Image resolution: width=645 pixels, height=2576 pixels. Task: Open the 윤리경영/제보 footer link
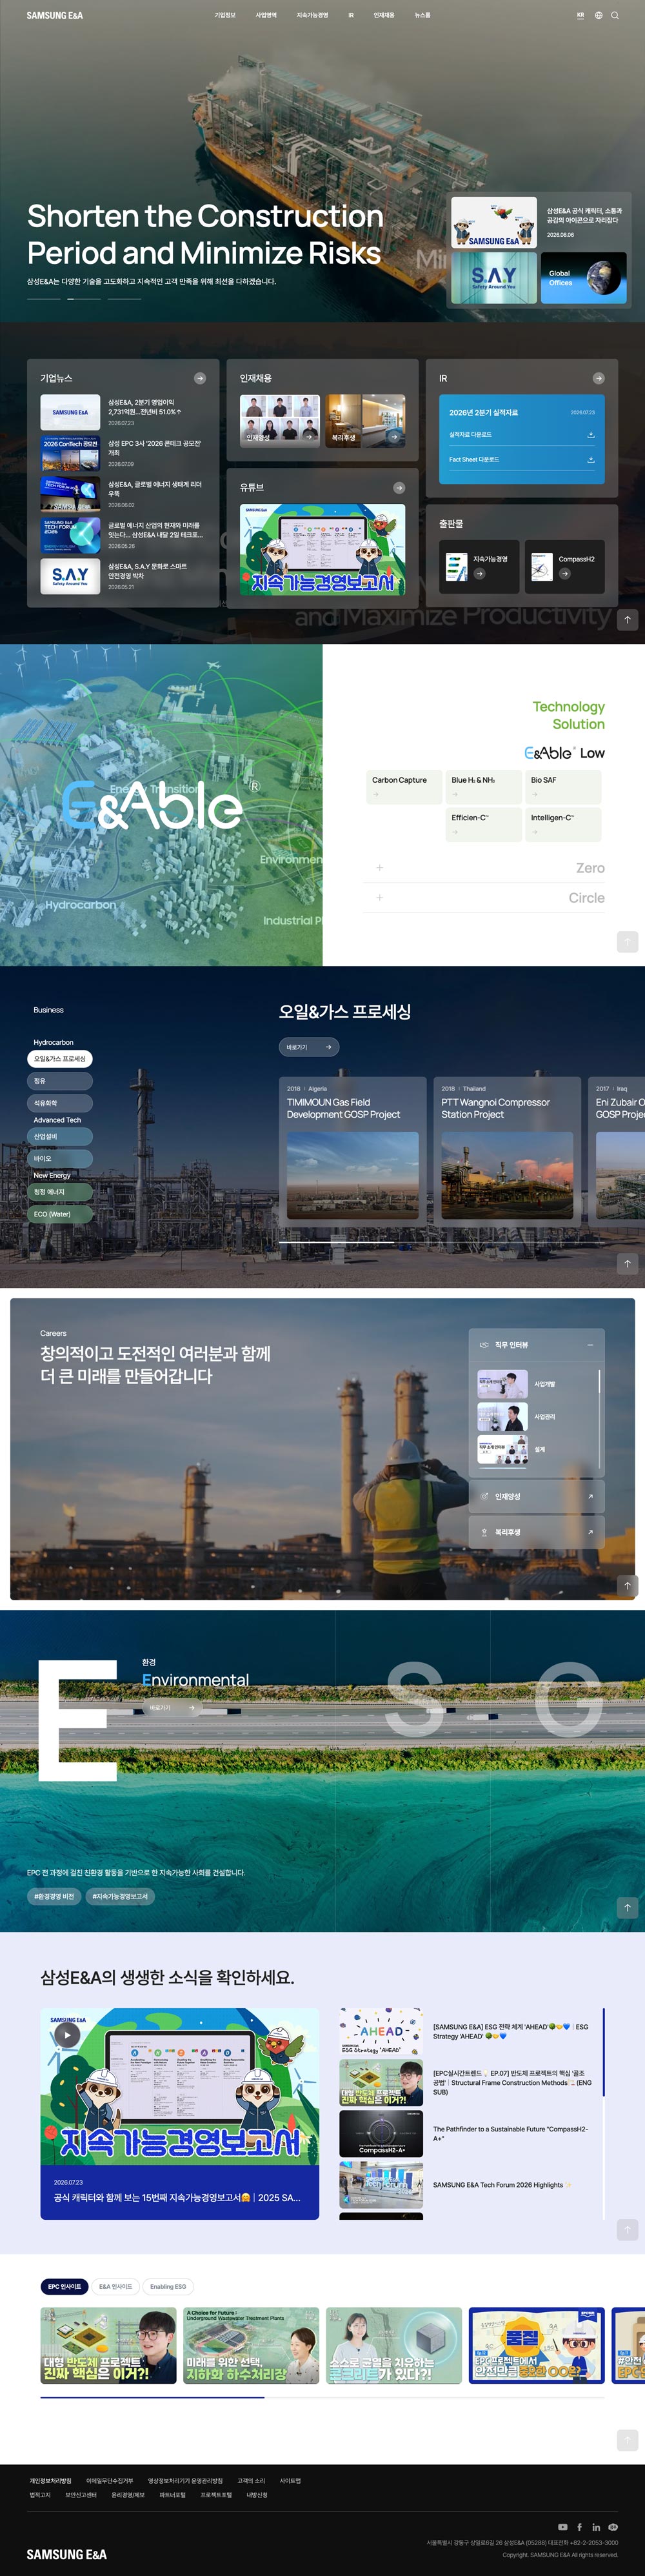[128, 2494]
